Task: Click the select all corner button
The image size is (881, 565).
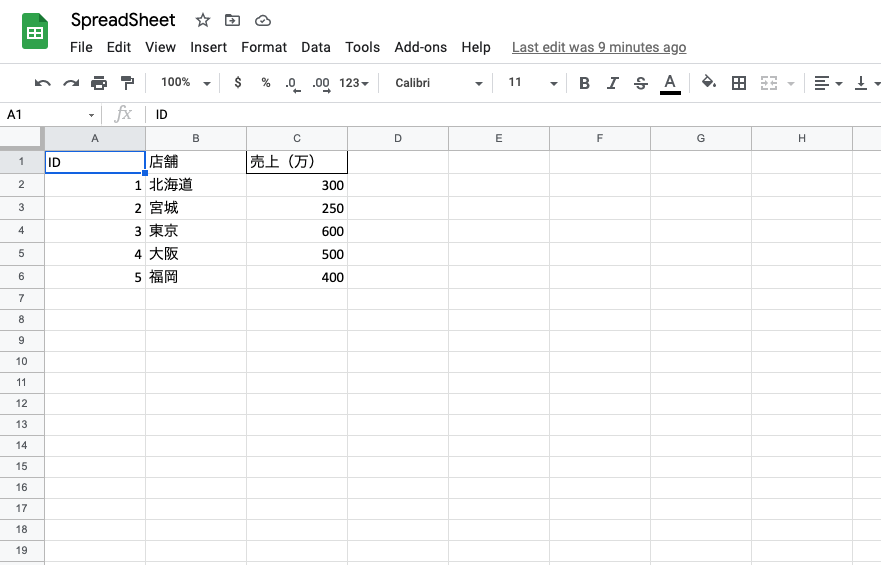Action: (x=22, y=138)
